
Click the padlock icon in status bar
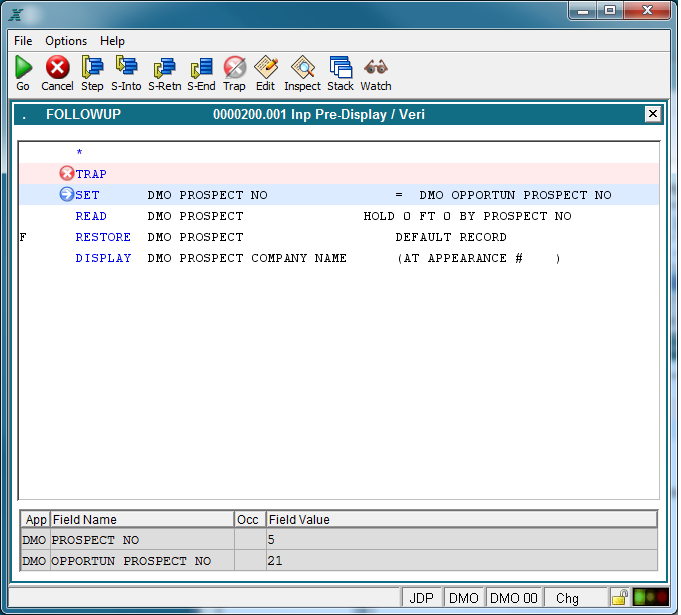coord(620,598)
